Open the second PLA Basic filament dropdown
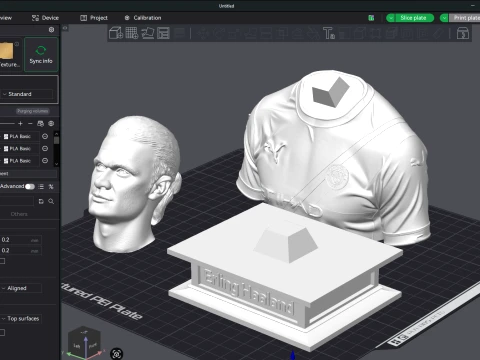 click(20, 149)
